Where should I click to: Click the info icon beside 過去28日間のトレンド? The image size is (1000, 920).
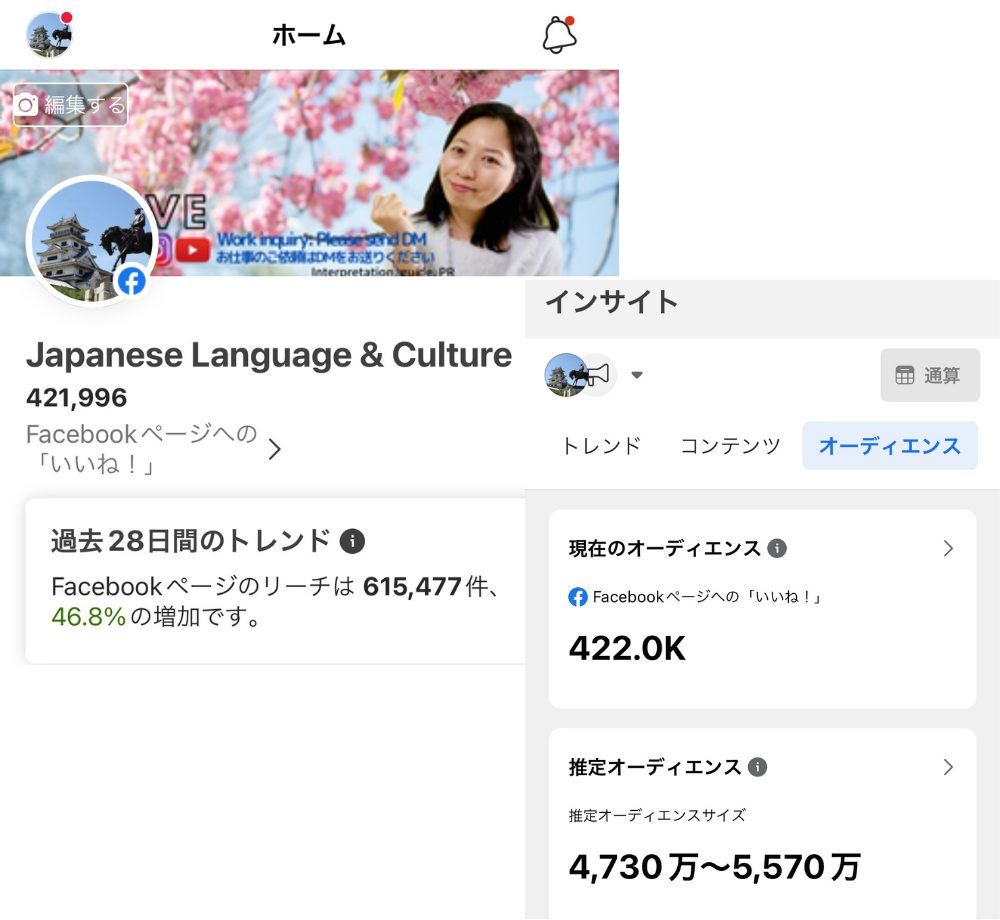click(x=352, y=541)
